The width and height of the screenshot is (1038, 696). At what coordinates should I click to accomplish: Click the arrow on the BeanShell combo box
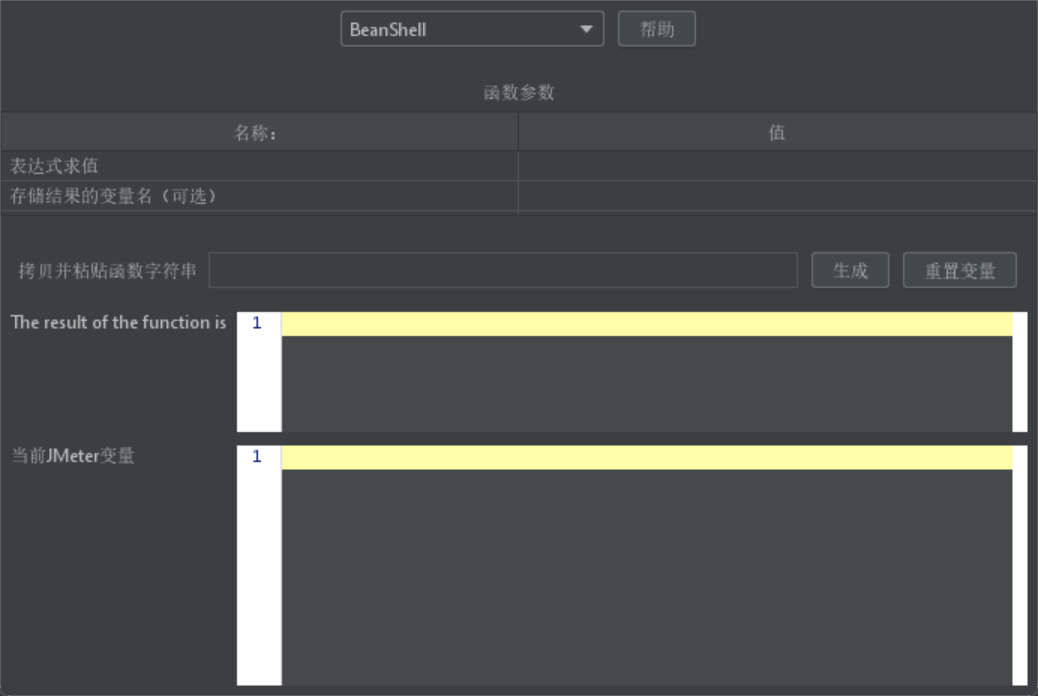click(x=586, y=29)
